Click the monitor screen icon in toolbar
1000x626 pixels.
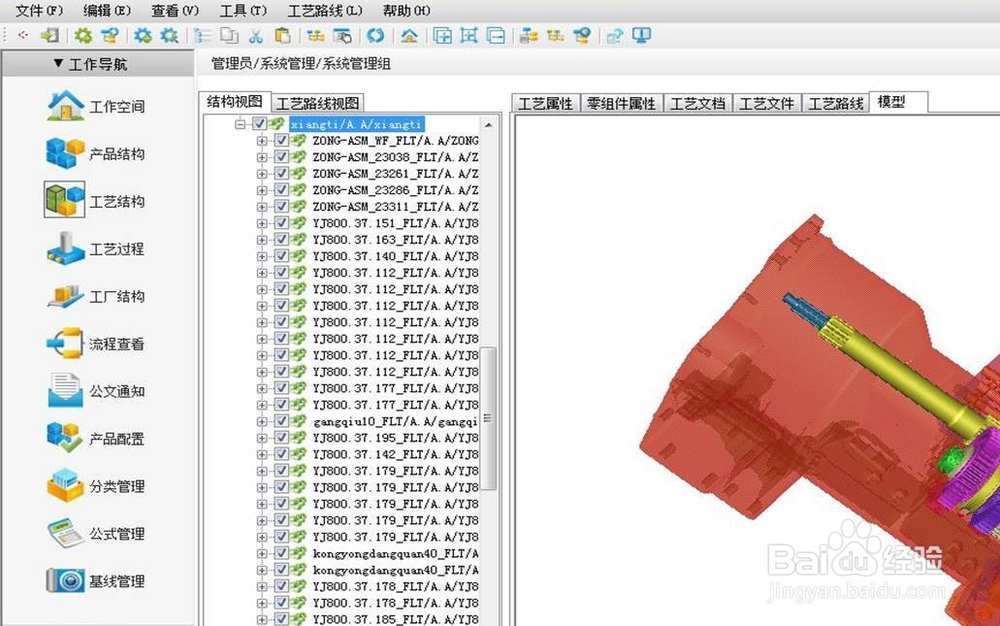point(642,36)
